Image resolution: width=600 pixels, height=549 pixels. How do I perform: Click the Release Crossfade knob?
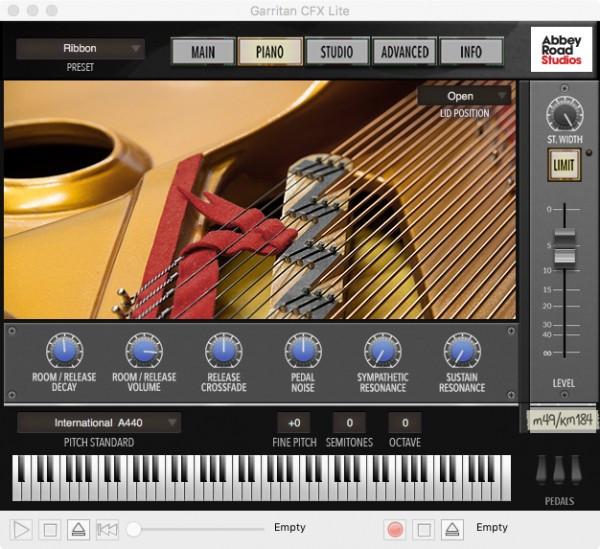pyautogui.click(x=223, y=350)
